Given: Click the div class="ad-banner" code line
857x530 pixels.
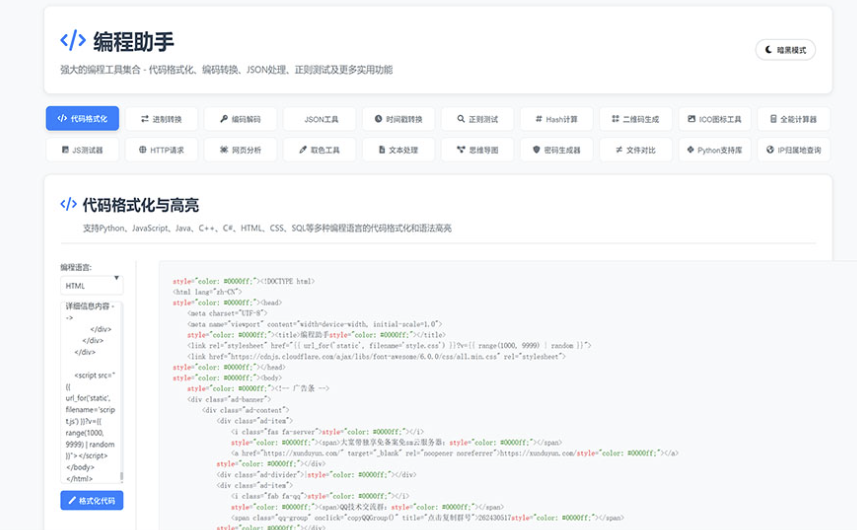Looking at the screenshot, I should [x=229, y=399].
